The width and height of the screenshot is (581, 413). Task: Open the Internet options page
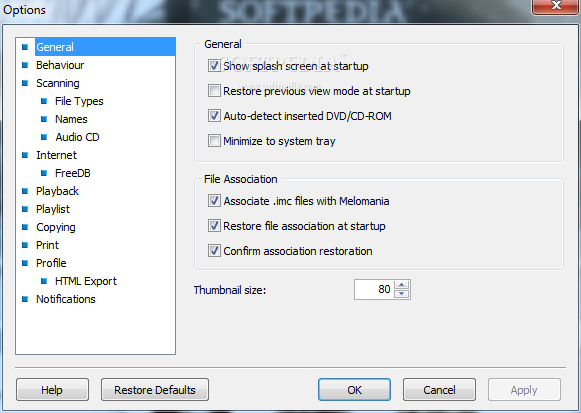pos(56,155)
